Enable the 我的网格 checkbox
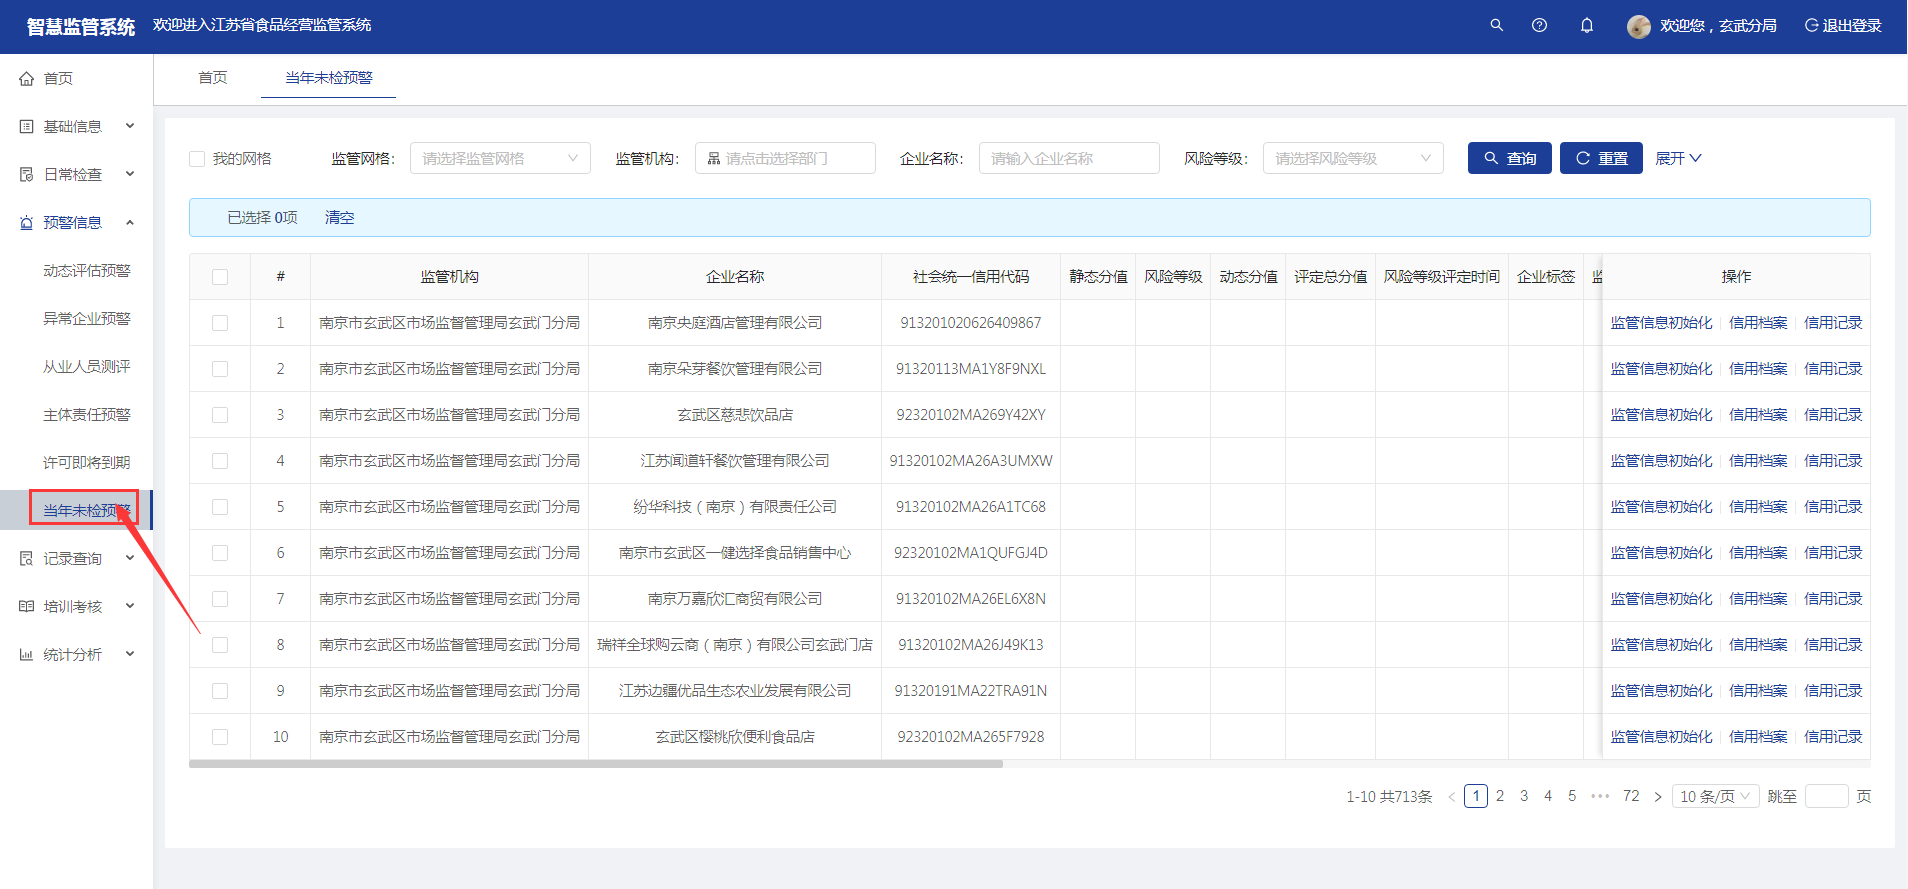Image resolution: width=1908 pixels, height=889 pixels. point(197,159)
